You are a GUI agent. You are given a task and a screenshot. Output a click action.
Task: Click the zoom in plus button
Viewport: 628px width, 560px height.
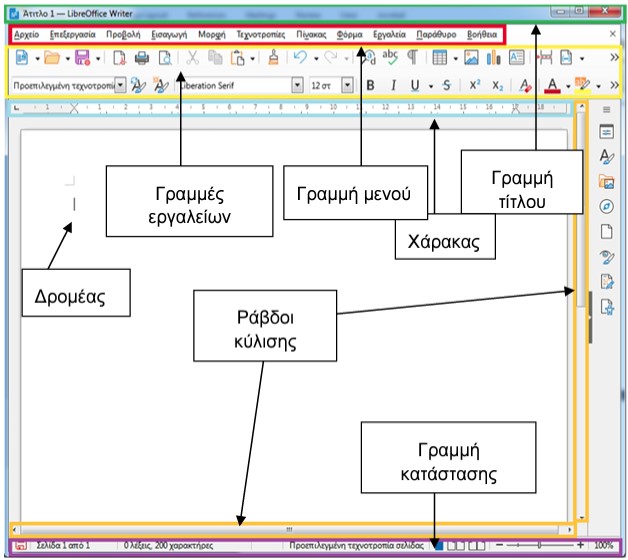click(x=580, y=545)
